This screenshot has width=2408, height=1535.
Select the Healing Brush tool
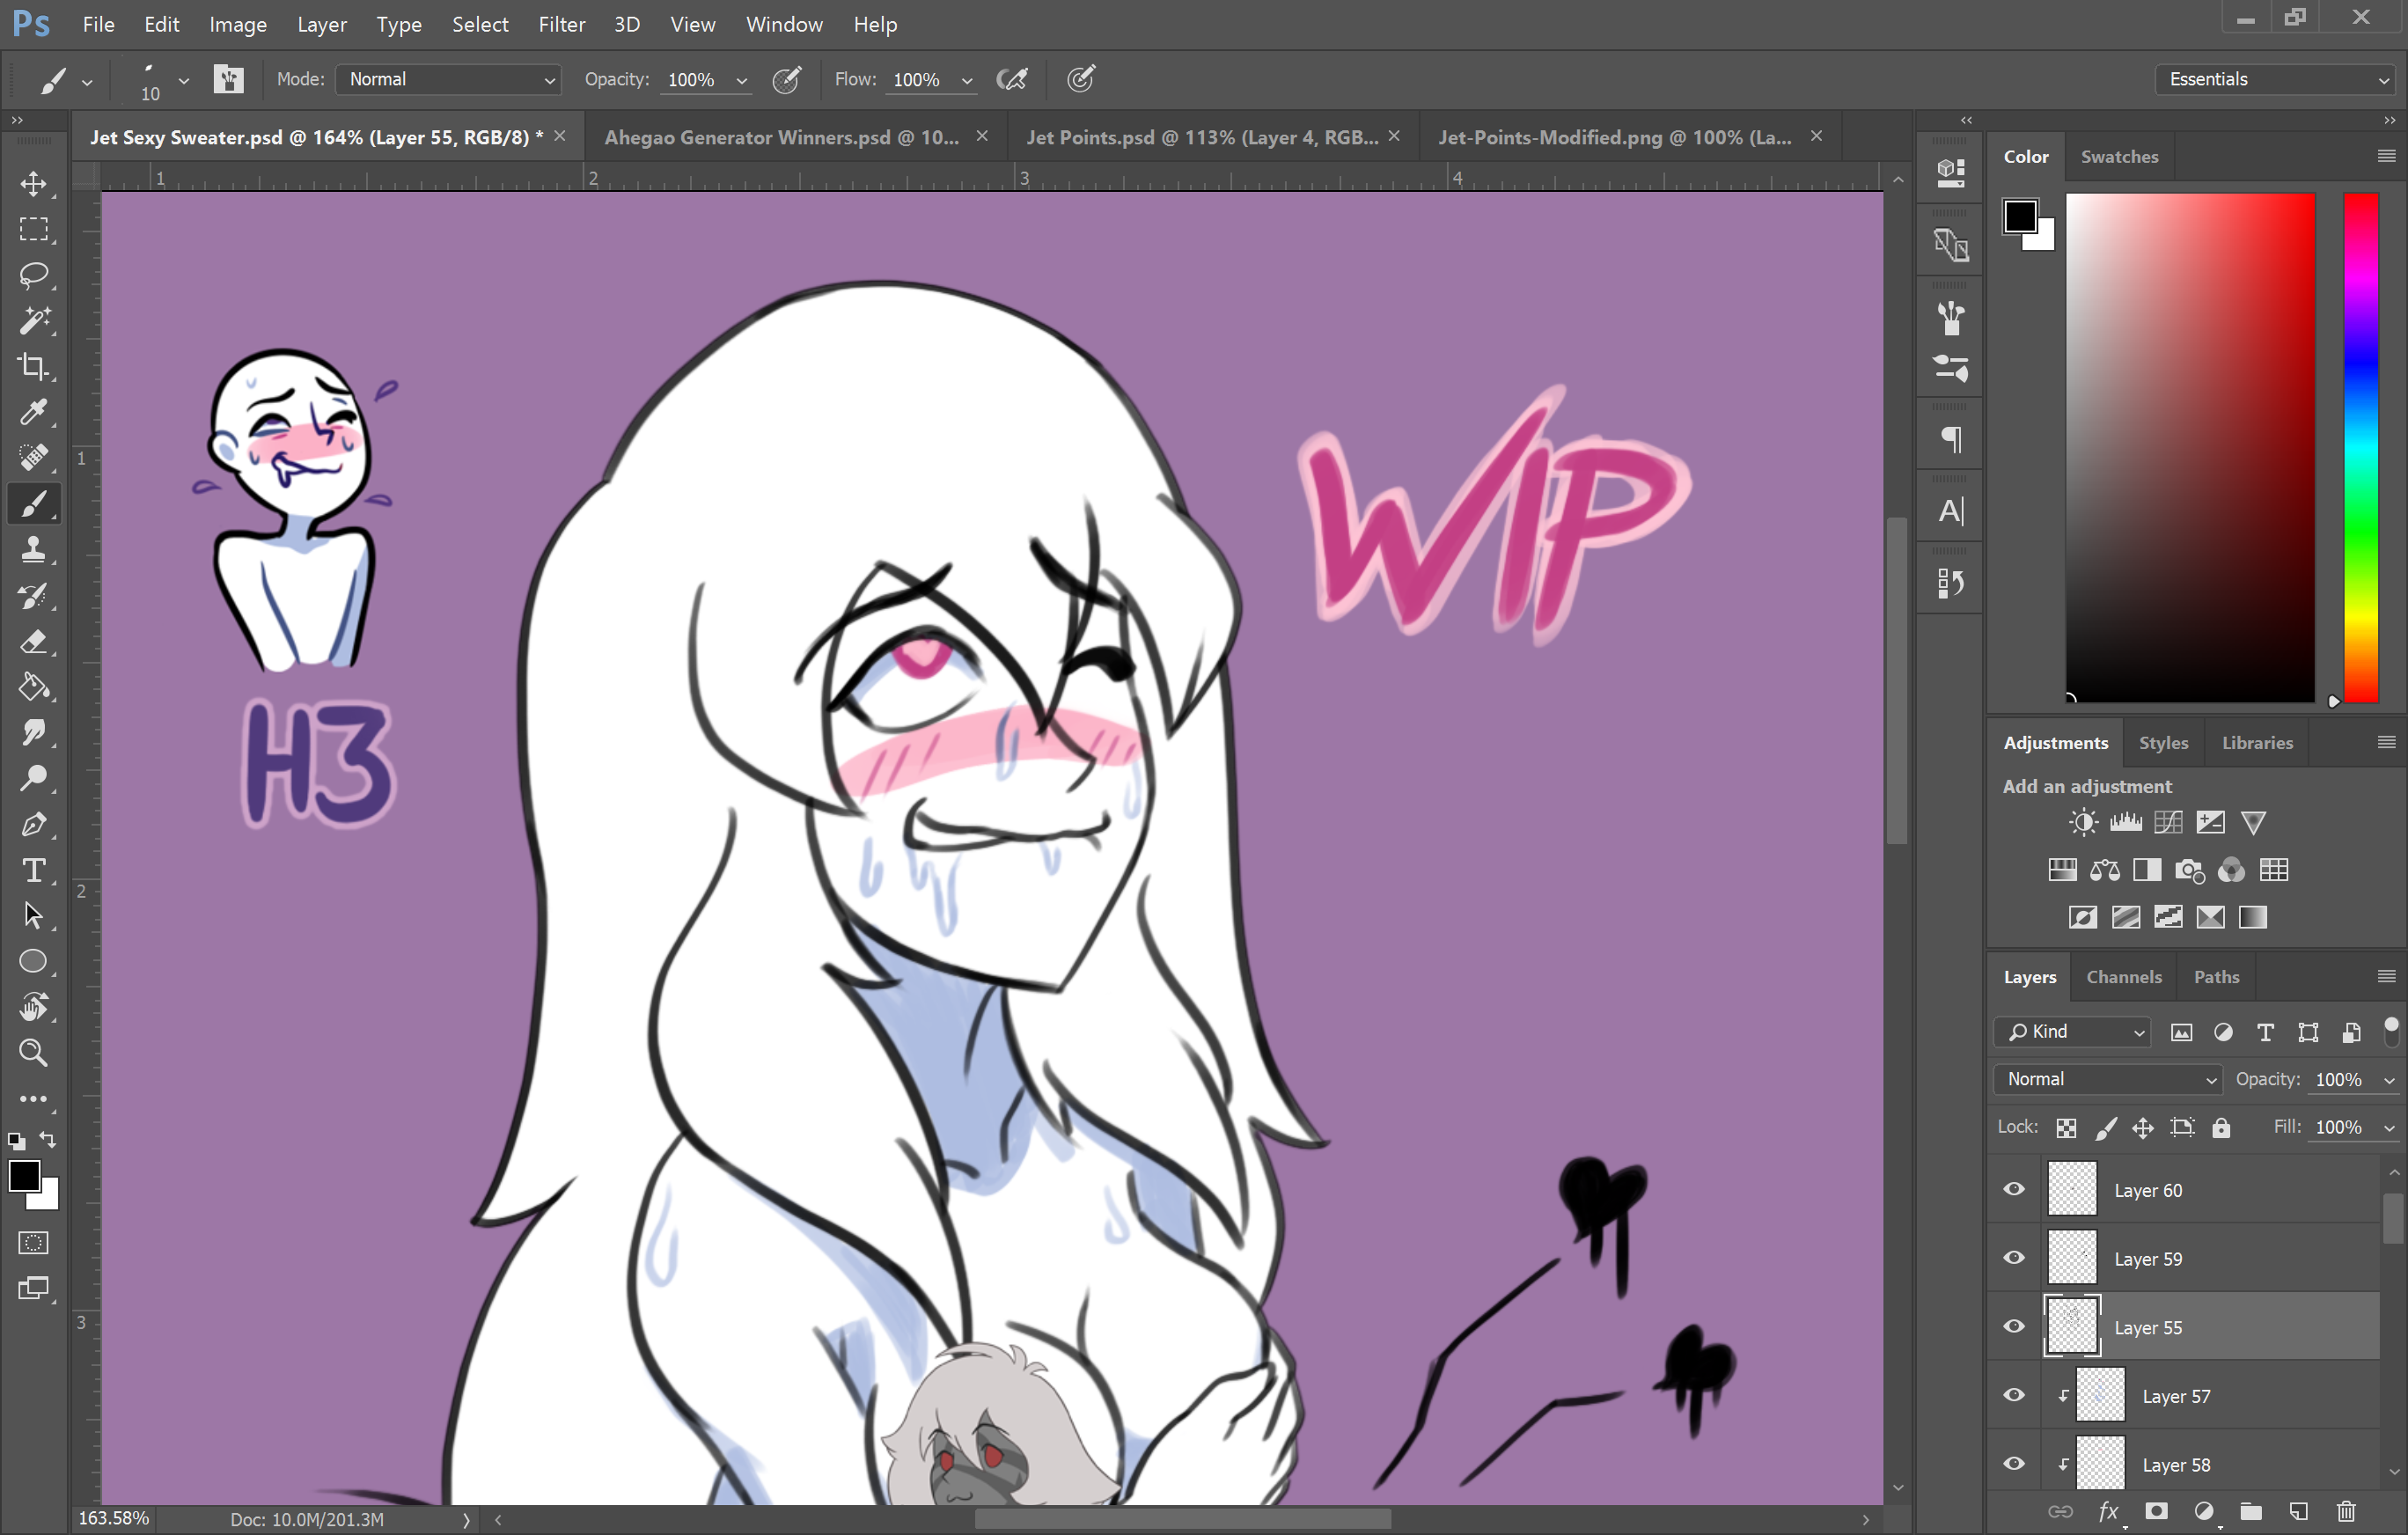coord(34,457)
